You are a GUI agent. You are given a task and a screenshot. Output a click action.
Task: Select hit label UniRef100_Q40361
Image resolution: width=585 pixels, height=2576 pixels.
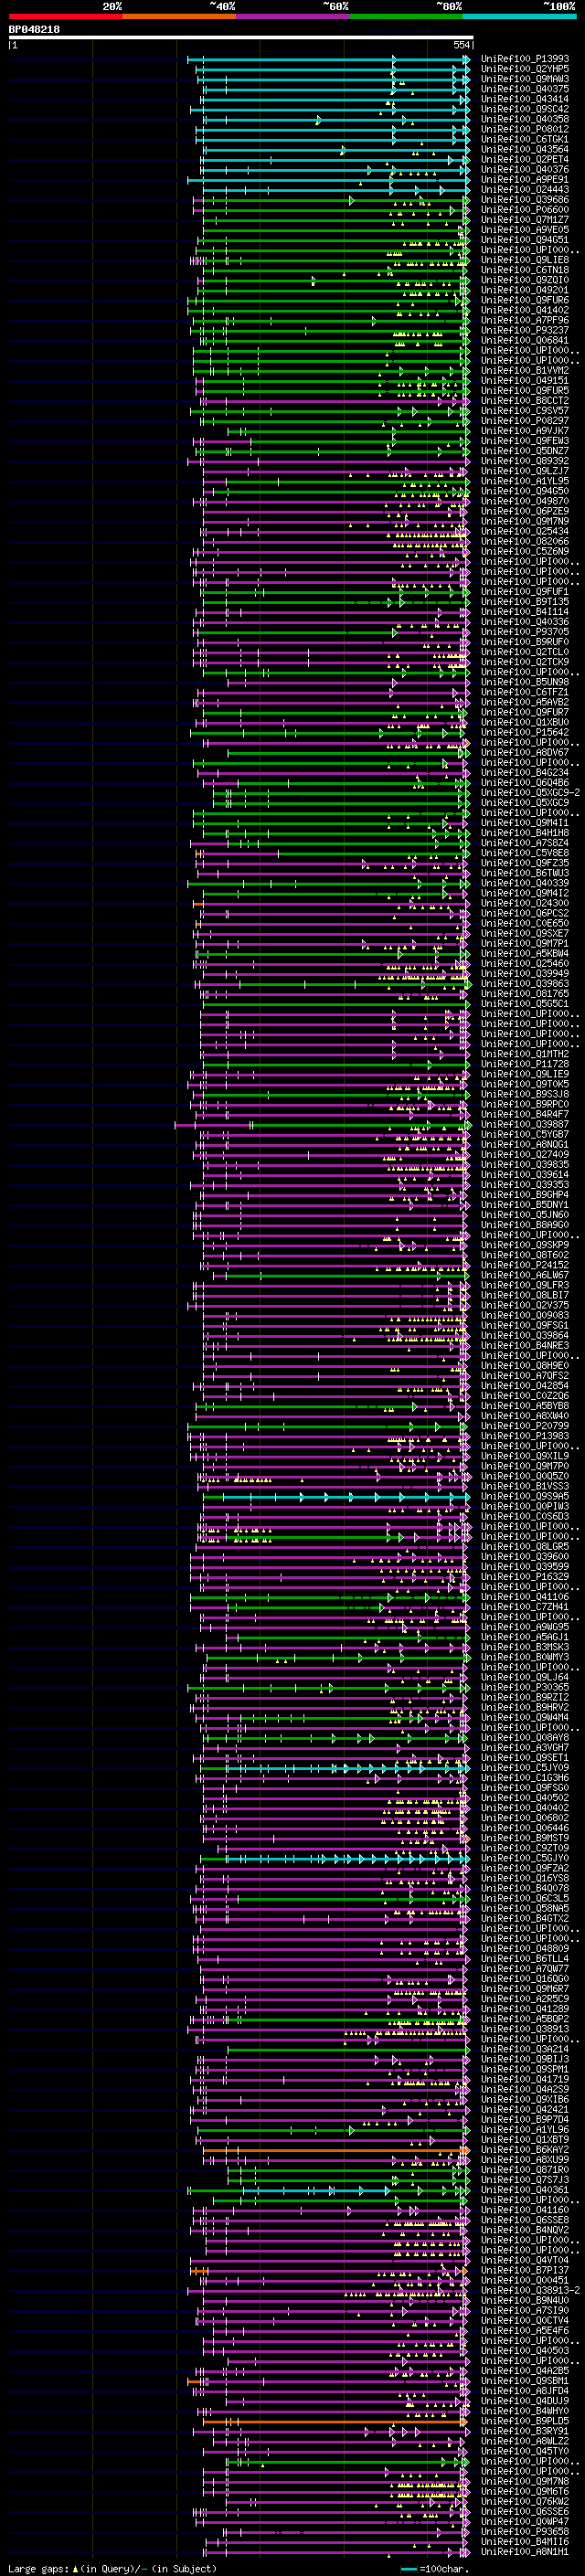(x=525, y=2189)
